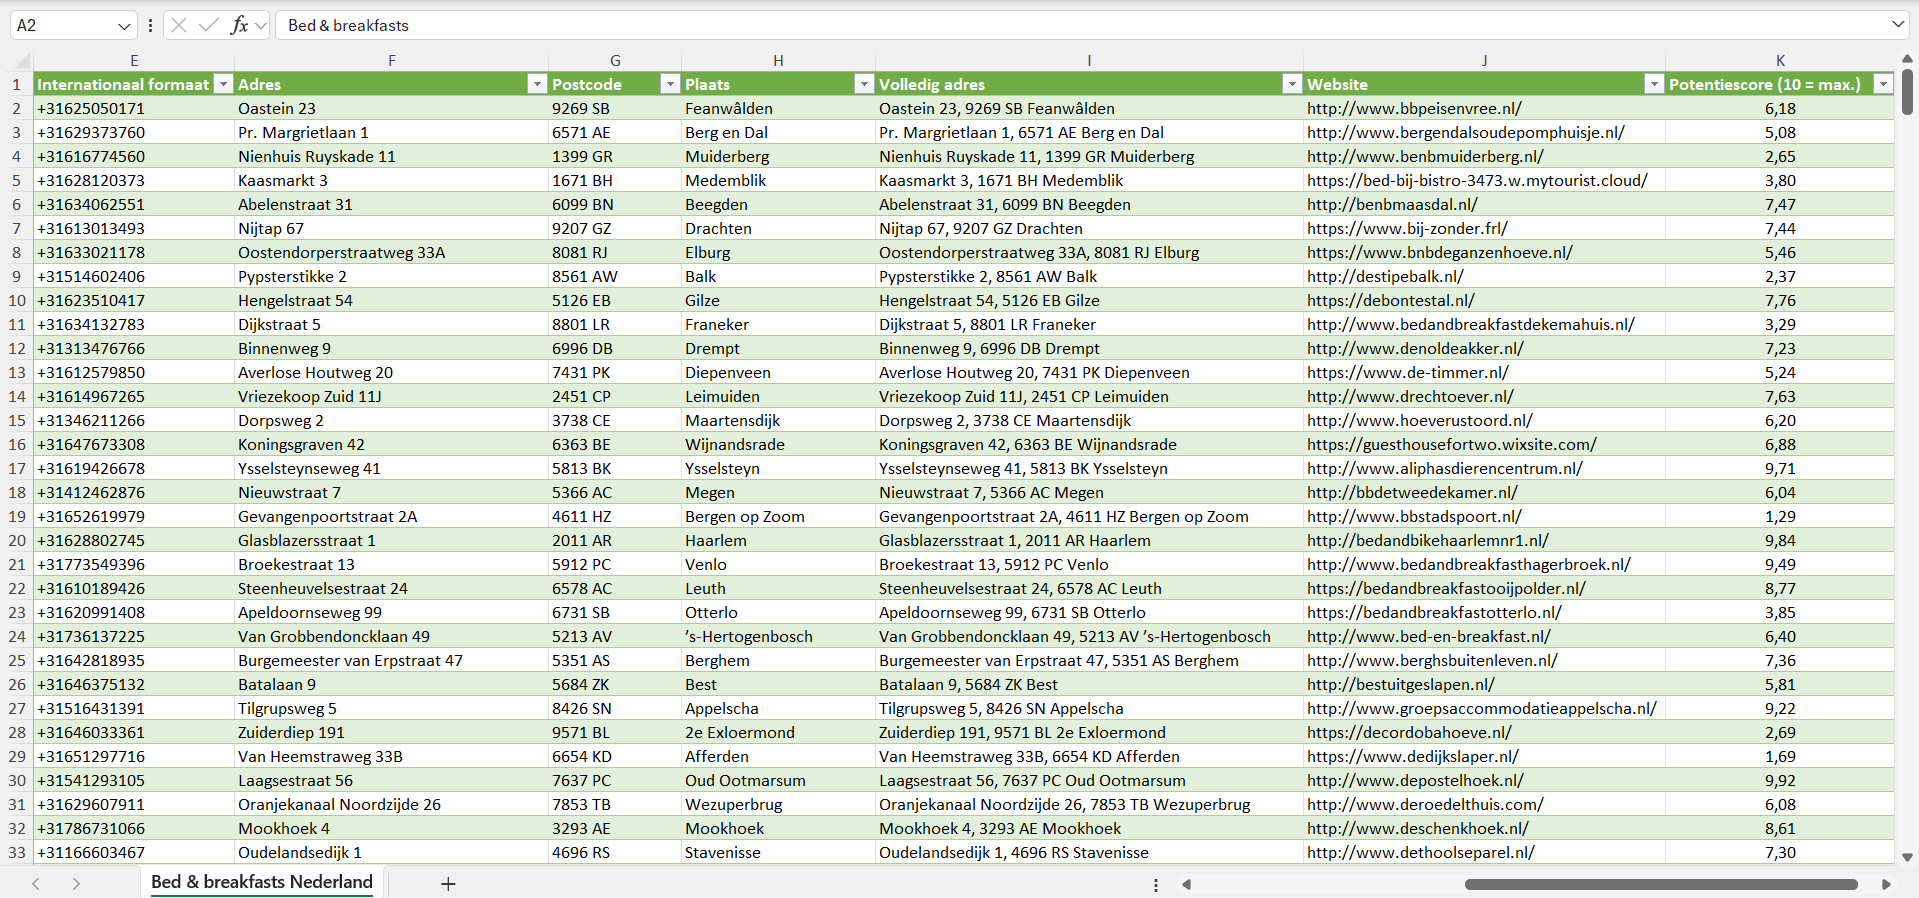This screenshot has height=898, width=1919.
Task: Click the Insert Function fx icon
Action: pyautogui.click(x=239, y=25)
